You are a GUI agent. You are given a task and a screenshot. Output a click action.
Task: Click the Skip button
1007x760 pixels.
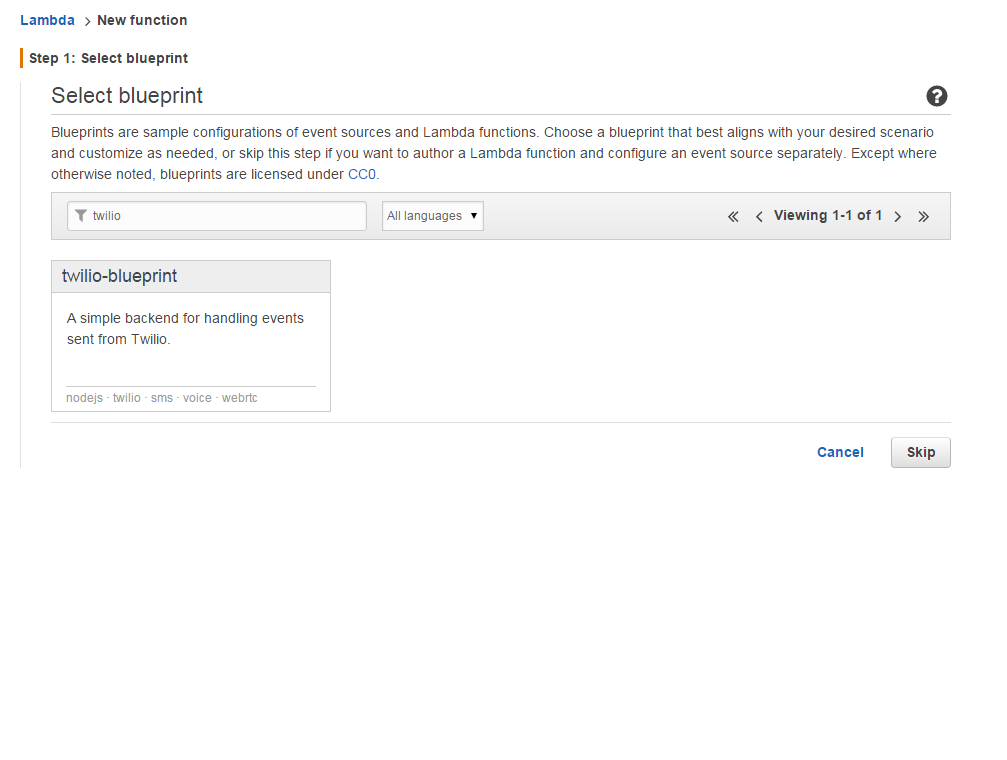920,452
